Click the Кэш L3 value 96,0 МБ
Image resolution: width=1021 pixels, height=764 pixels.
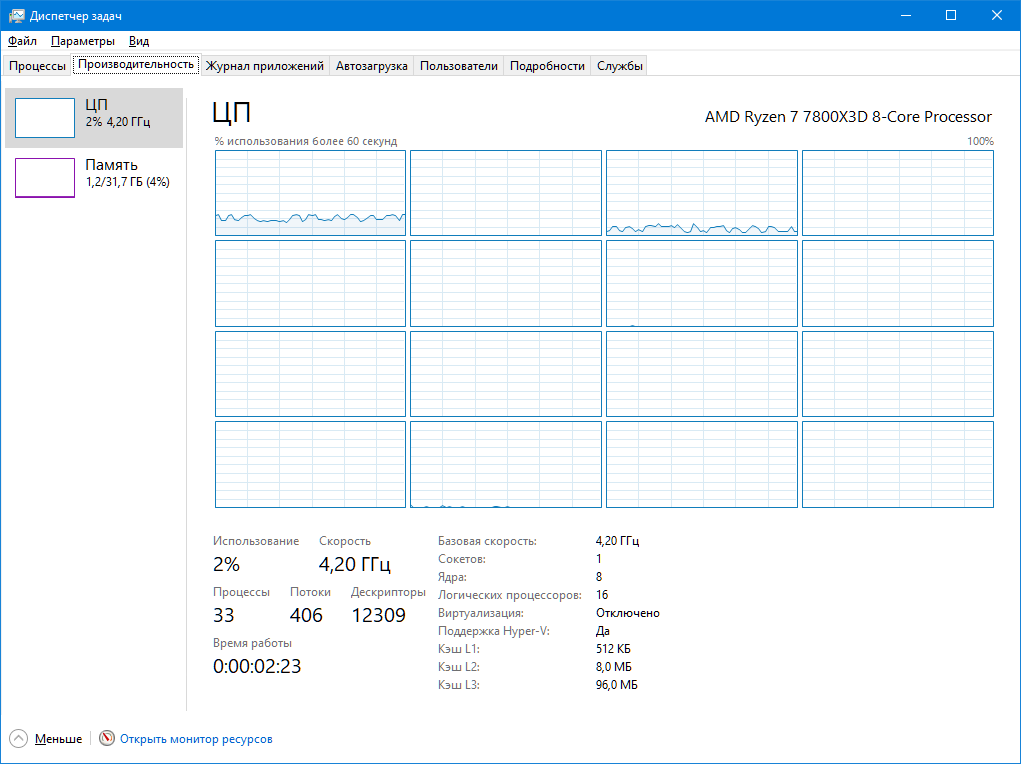(616, 685)
